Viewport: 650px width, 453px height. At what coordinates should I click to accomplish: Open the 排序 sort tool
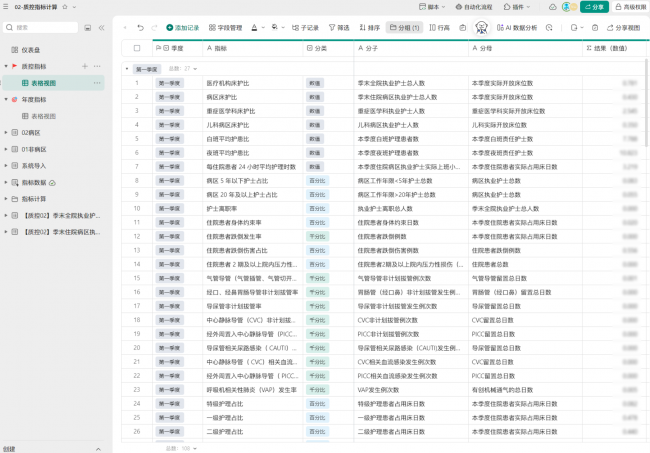click(369, 28)
